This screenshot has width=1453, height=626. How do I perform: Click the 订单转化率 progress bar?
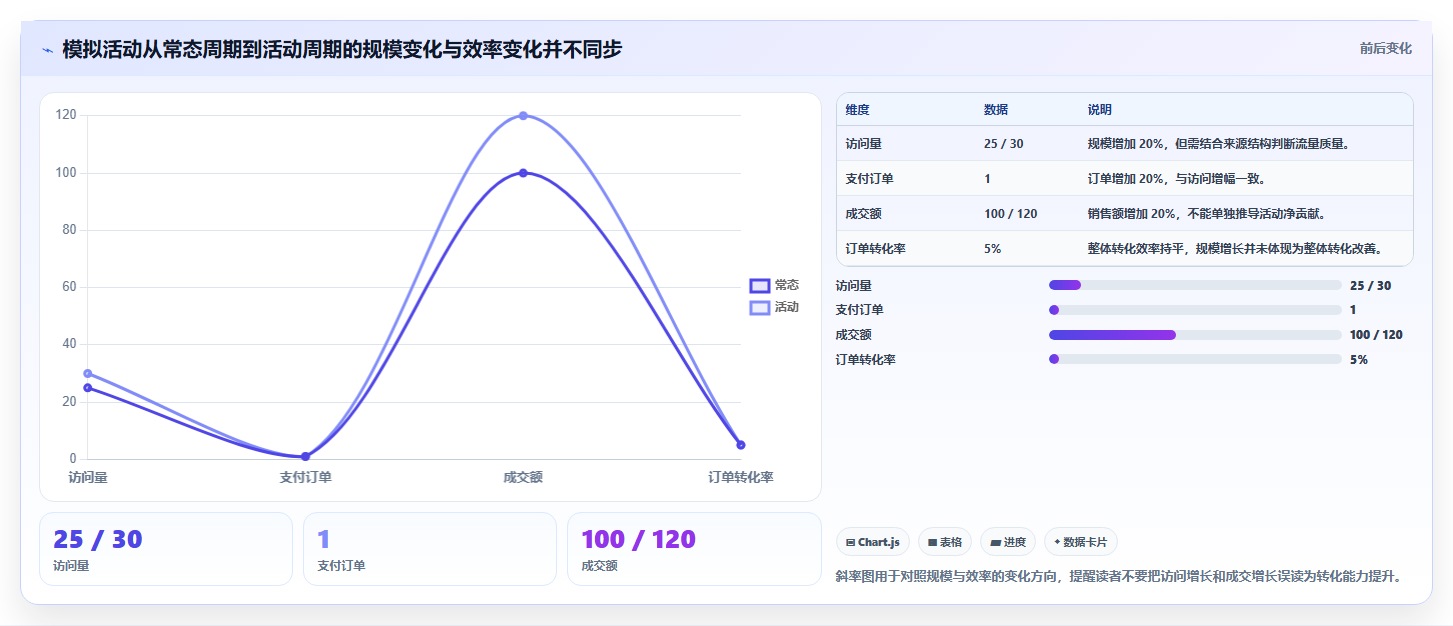(x=1195, y=359)
